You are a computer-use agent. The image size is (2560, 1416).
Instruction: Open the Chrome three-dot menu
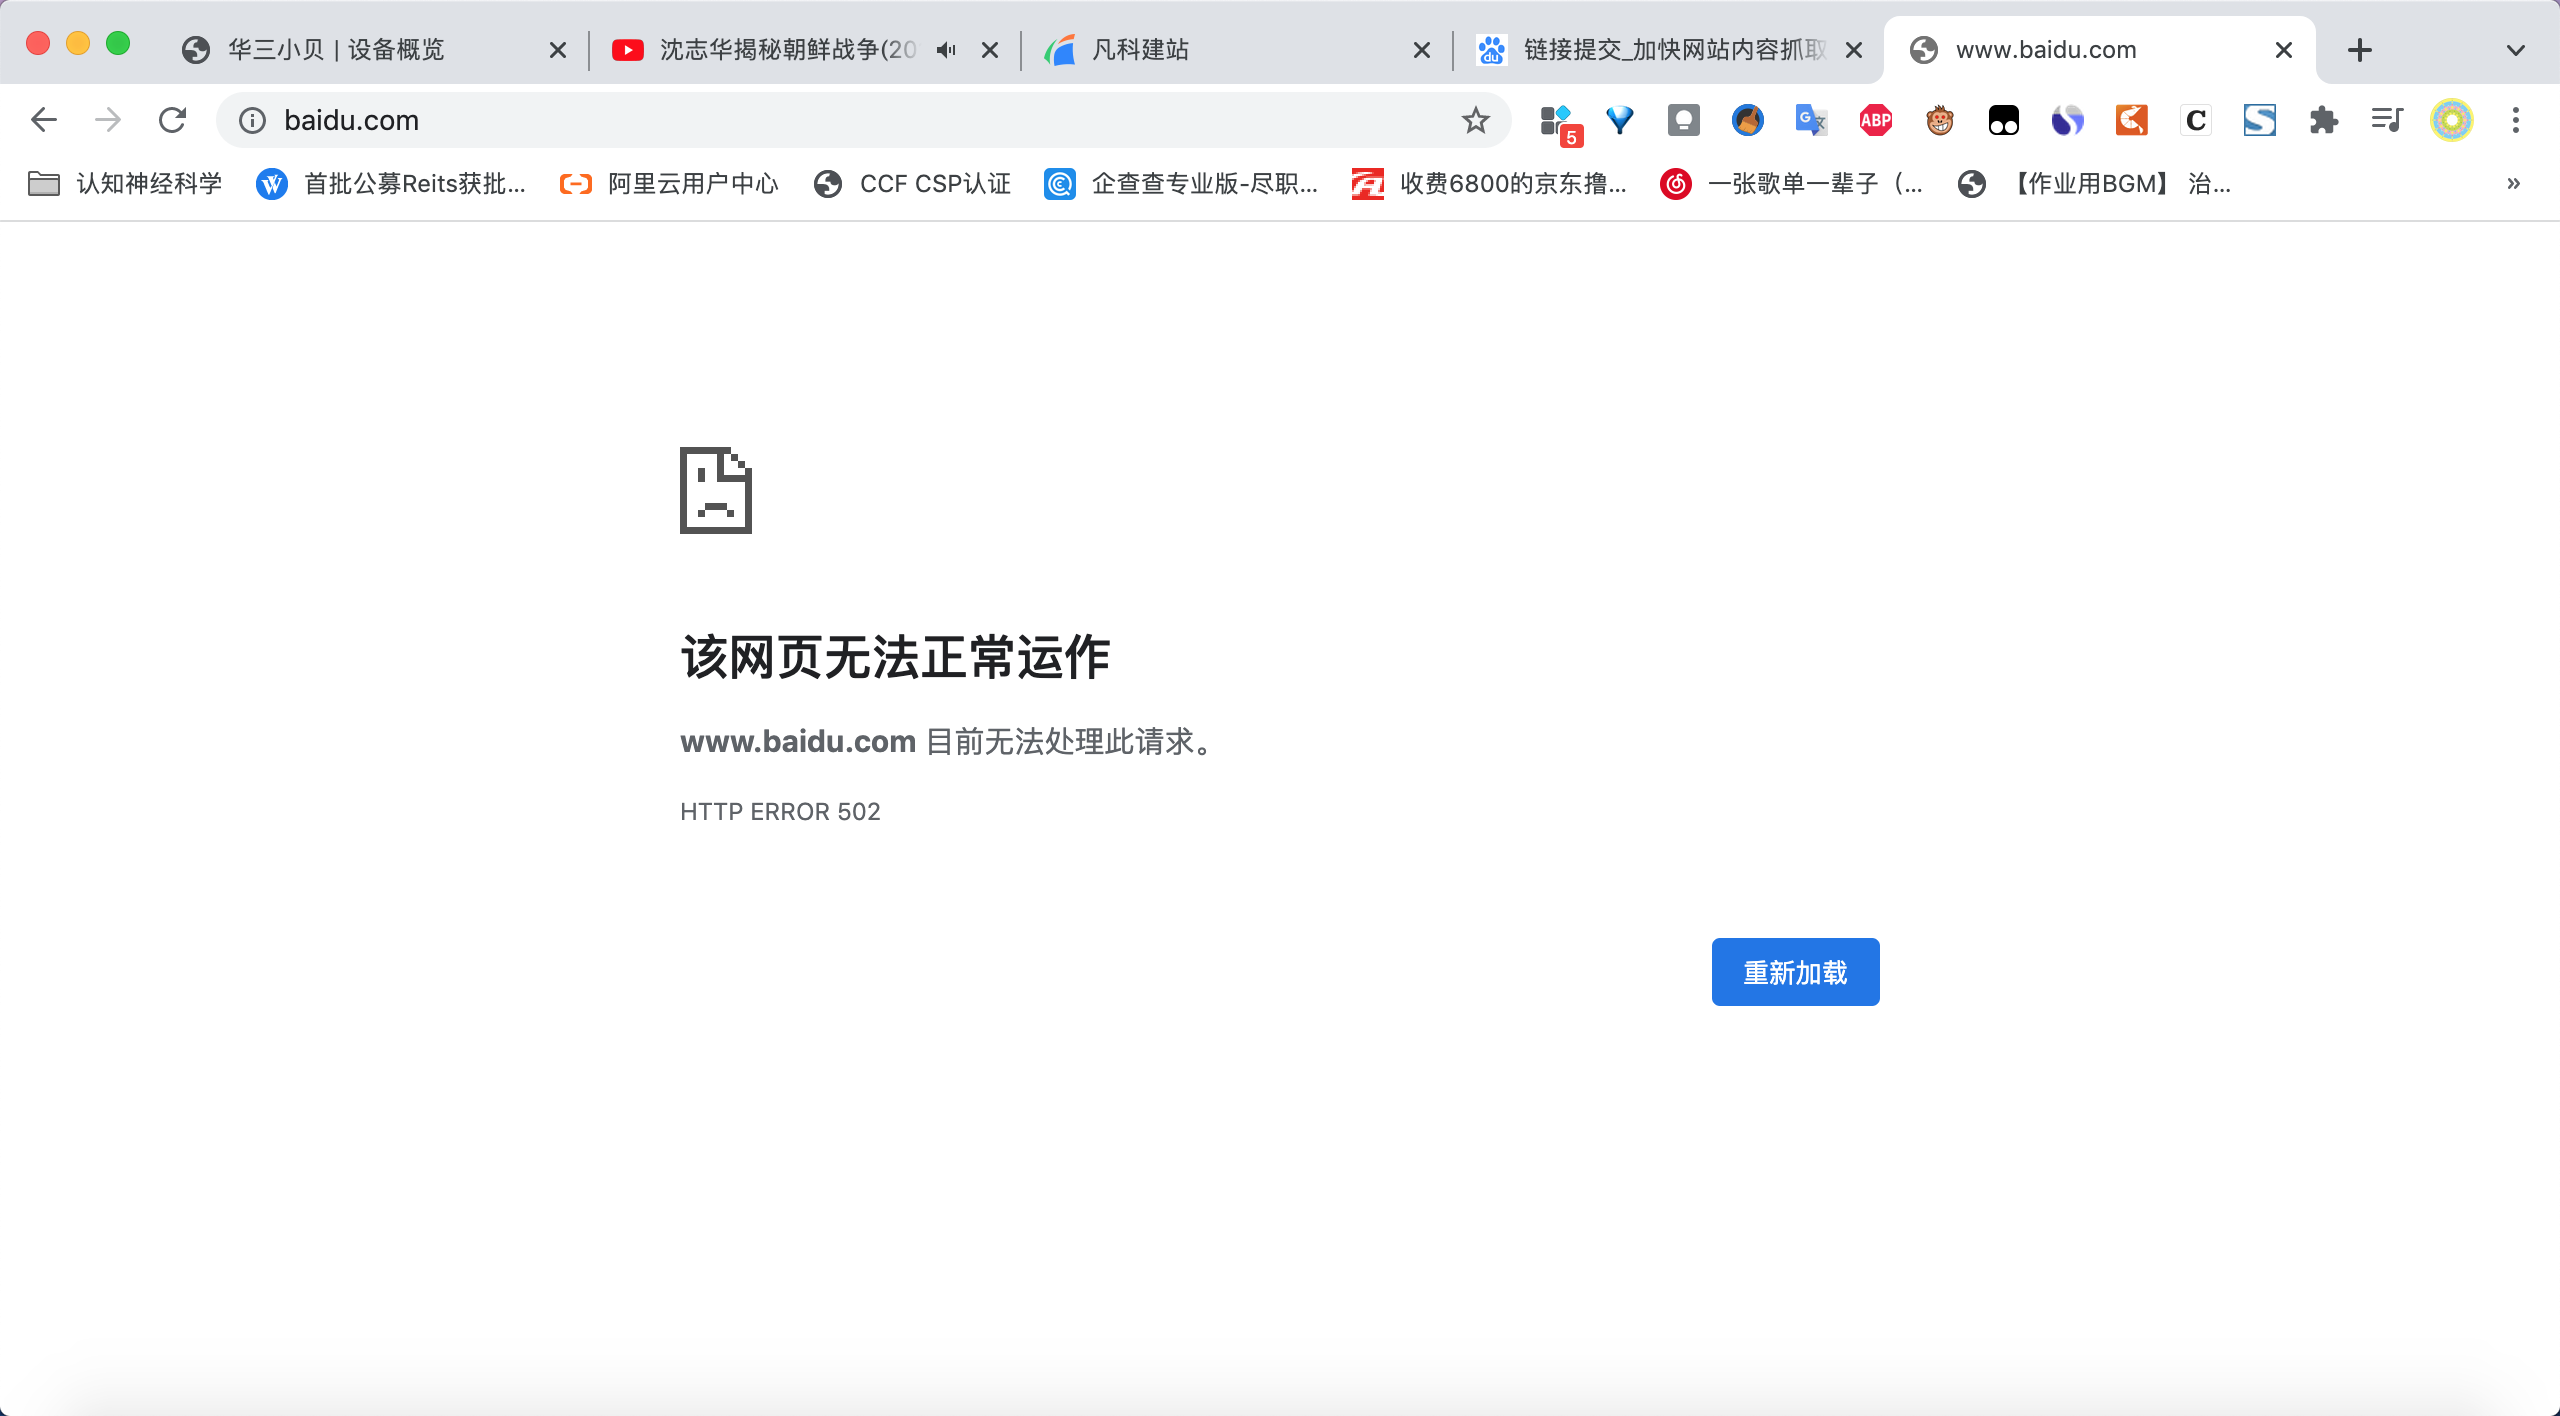point(2515,121)
